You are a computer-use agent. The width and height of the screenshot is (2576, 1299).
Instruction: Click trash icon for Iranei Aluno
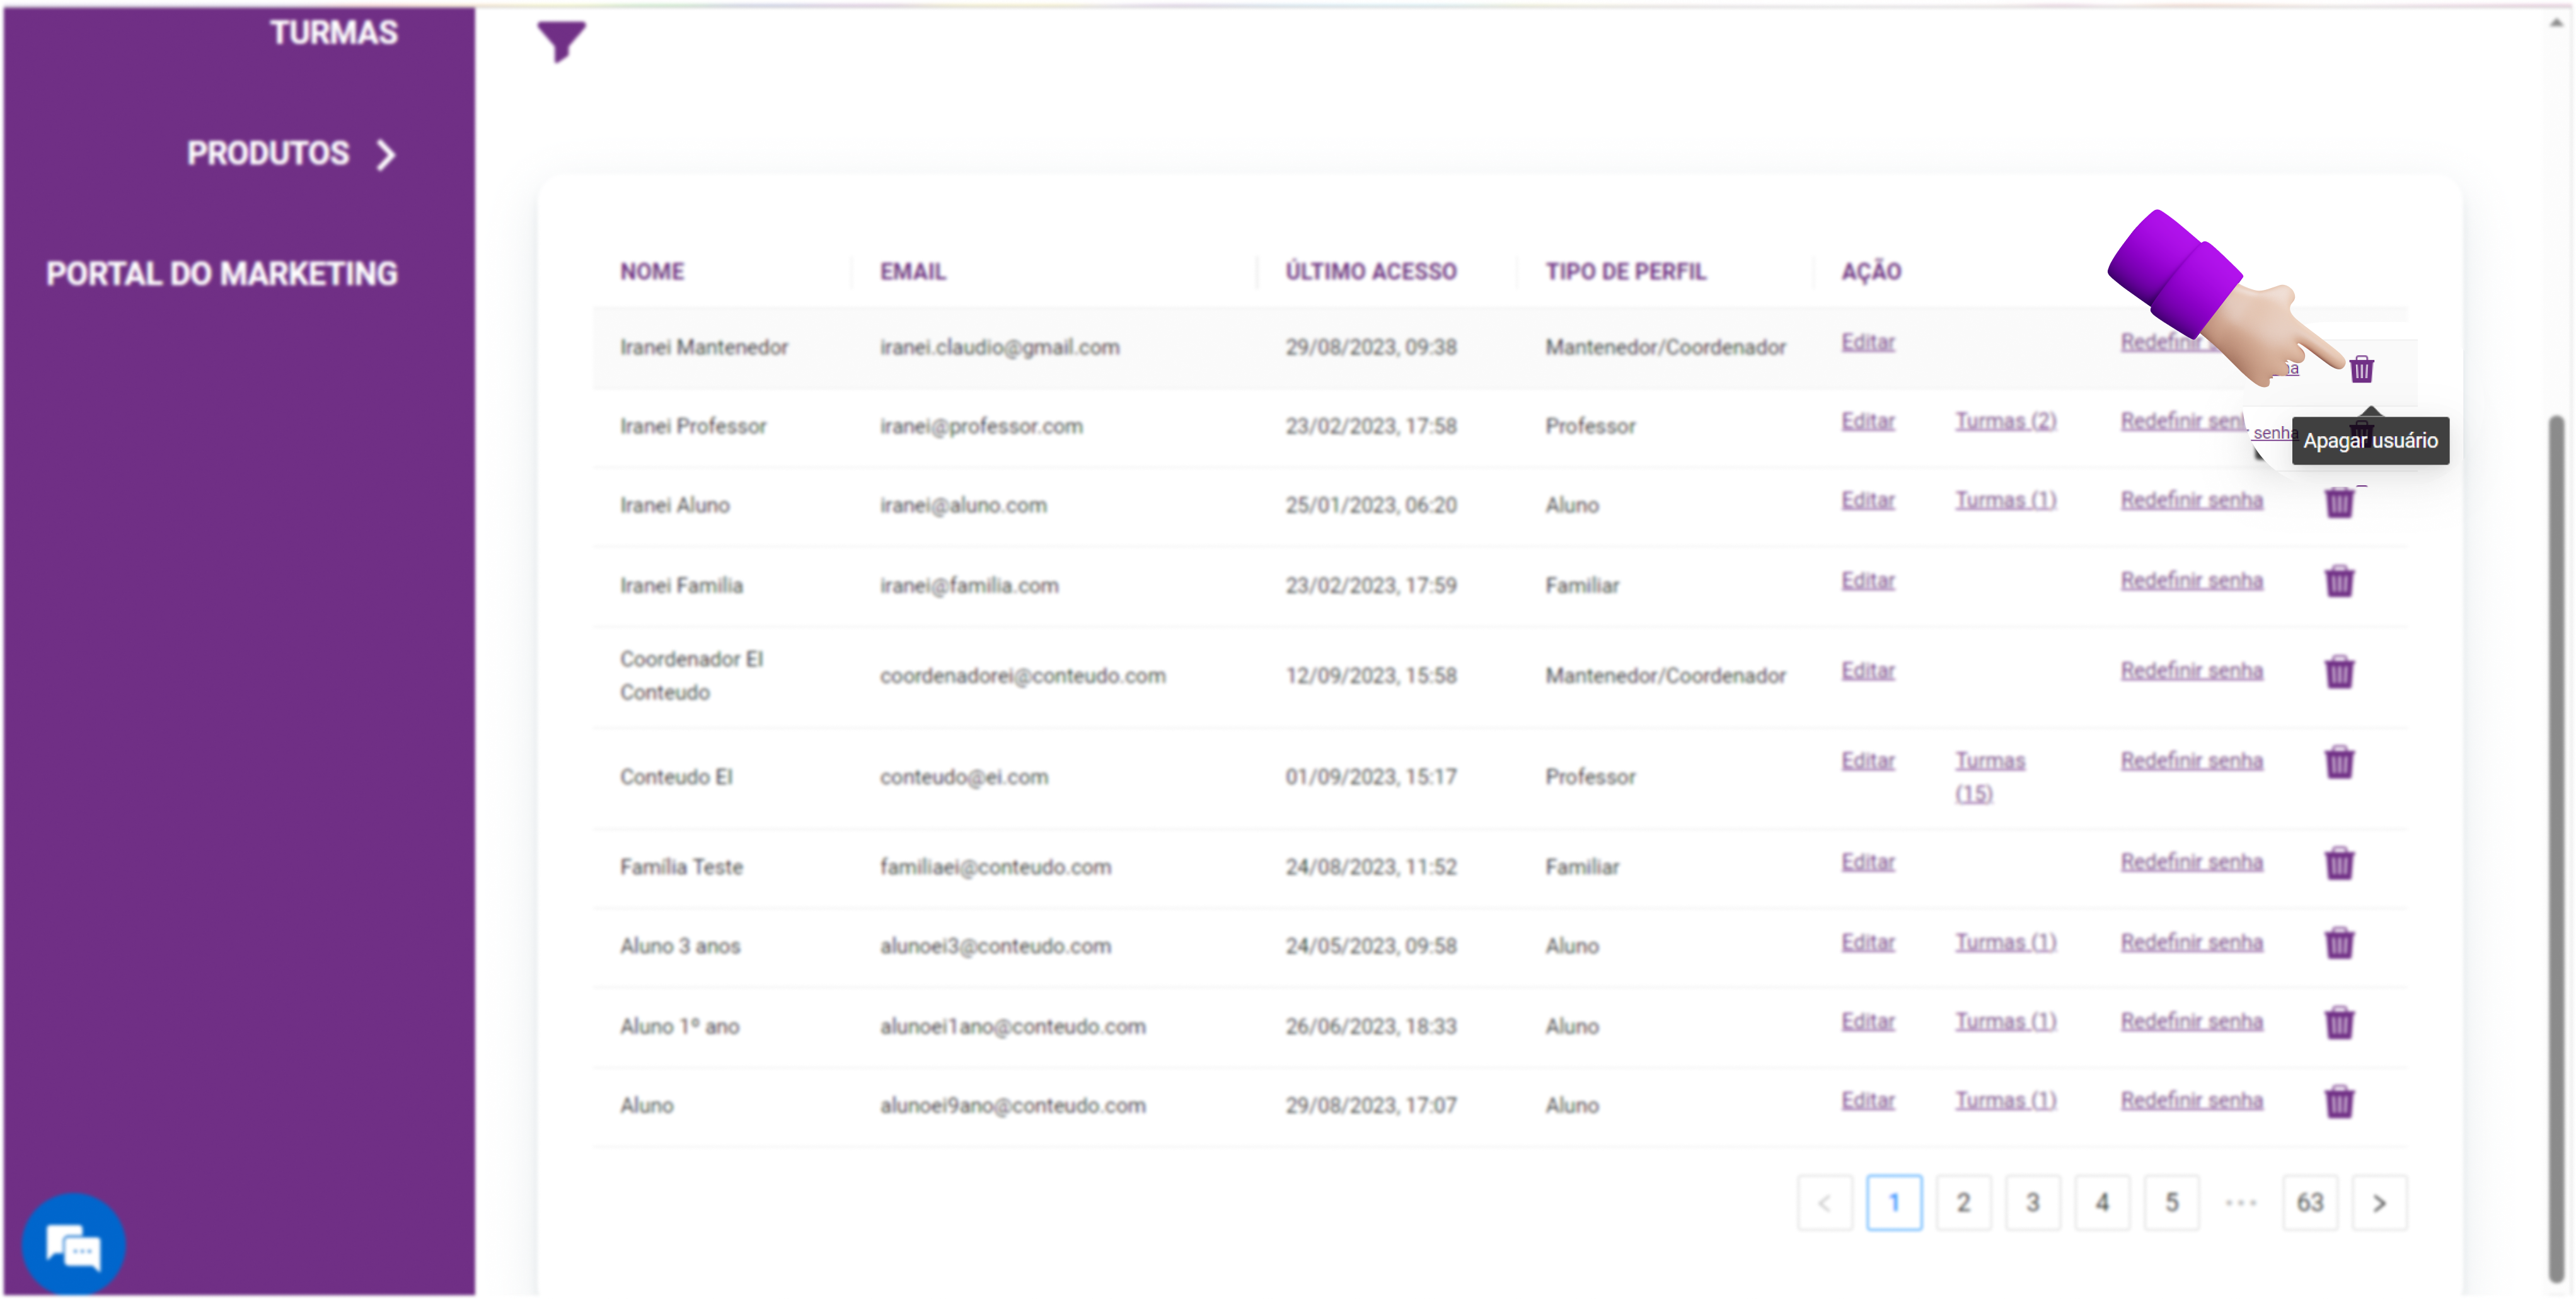click(x=2339, y=502)
